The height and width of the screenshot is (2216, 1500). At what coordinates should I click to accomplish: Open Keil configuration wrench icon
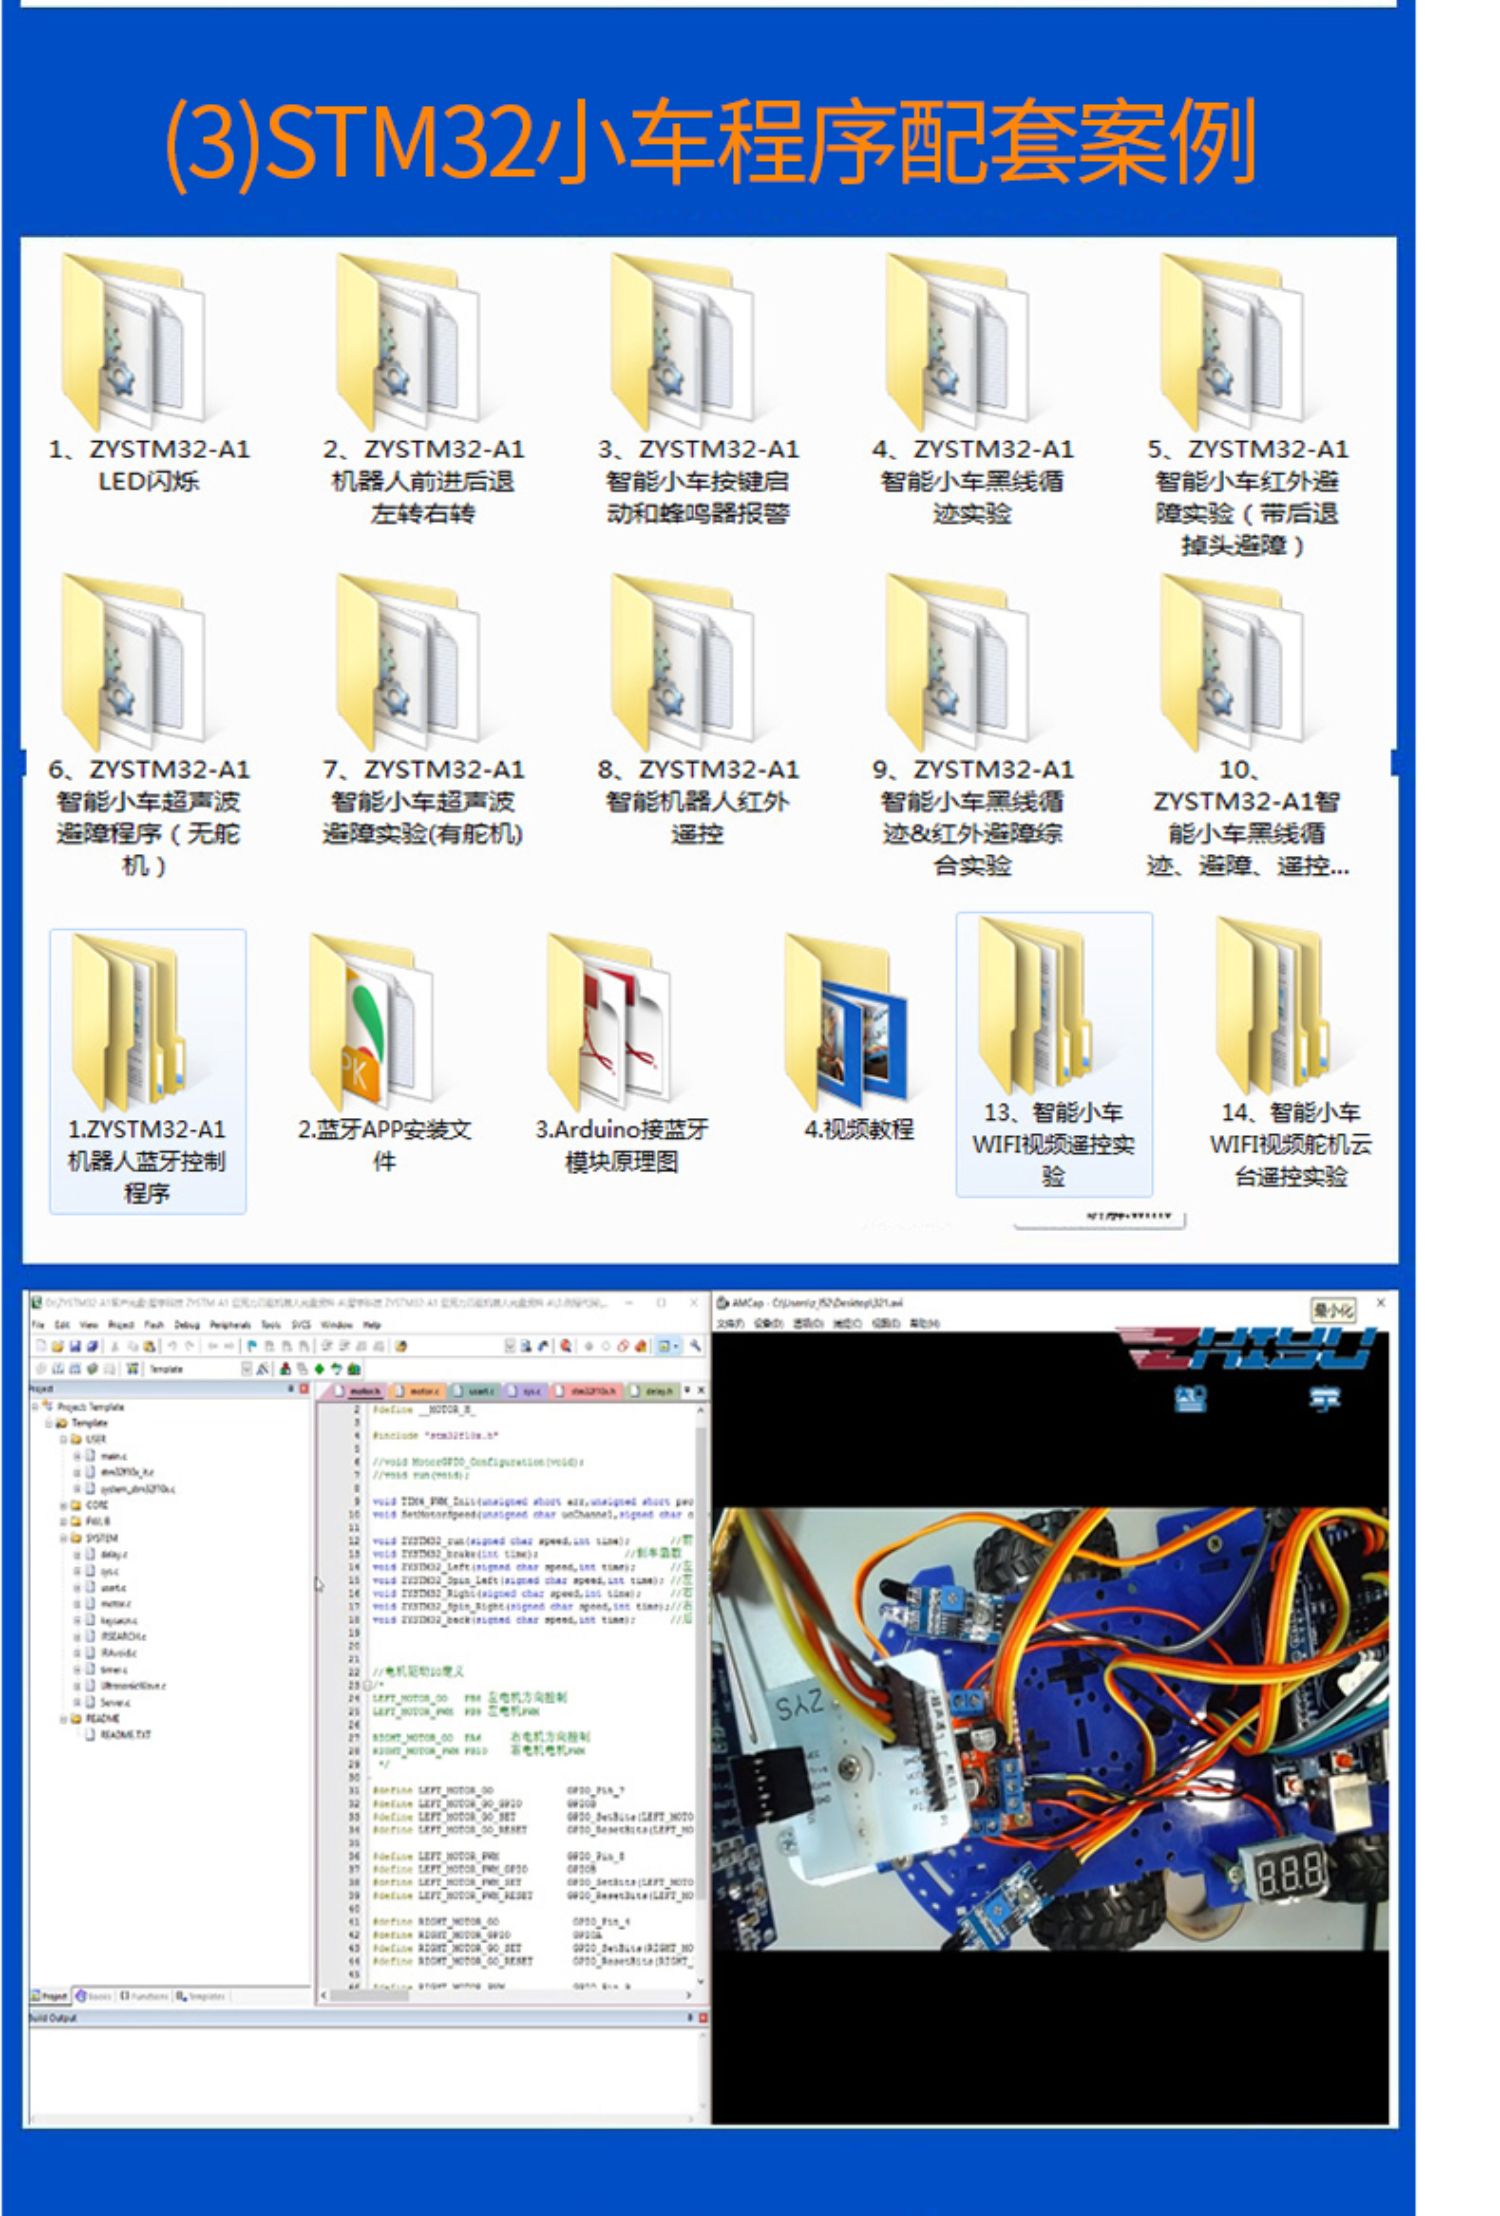click(x=695, y=1346)
